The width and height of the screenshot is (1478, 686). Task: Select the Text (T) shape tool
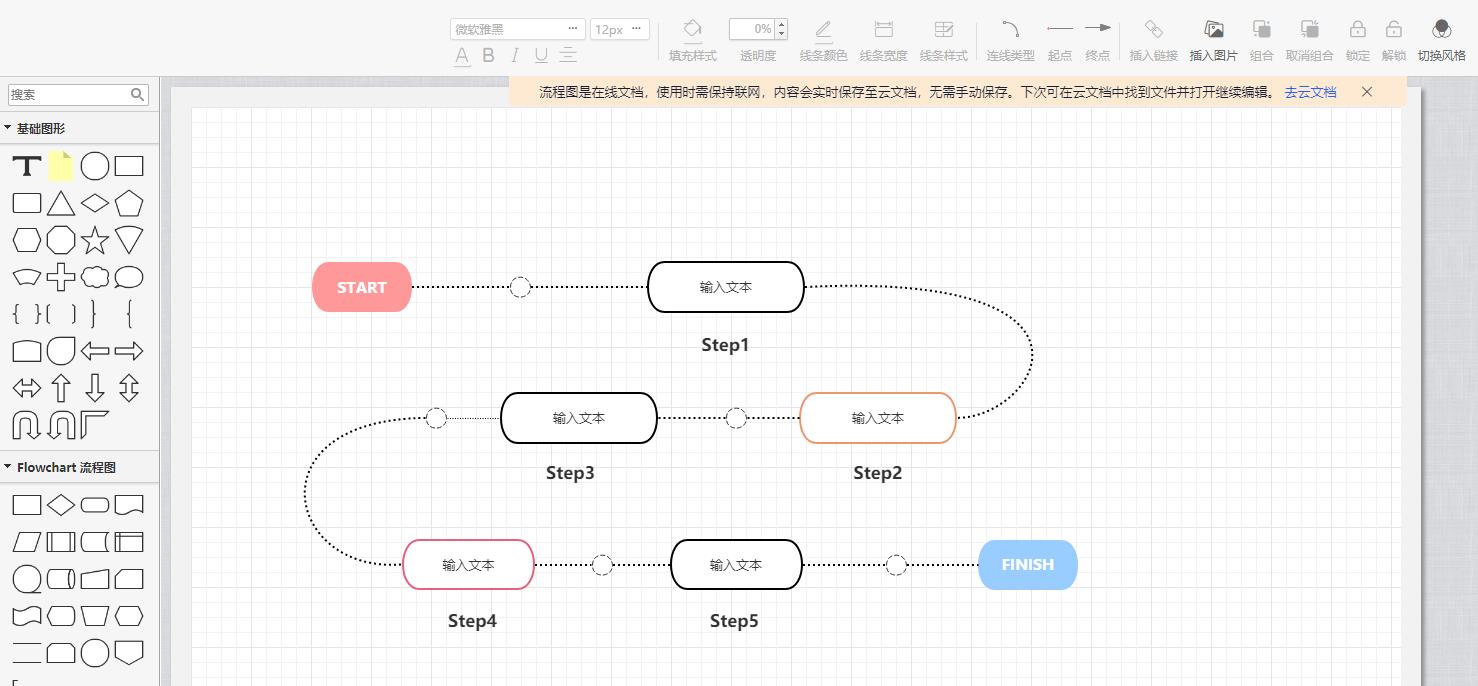[x=27, y=166]
